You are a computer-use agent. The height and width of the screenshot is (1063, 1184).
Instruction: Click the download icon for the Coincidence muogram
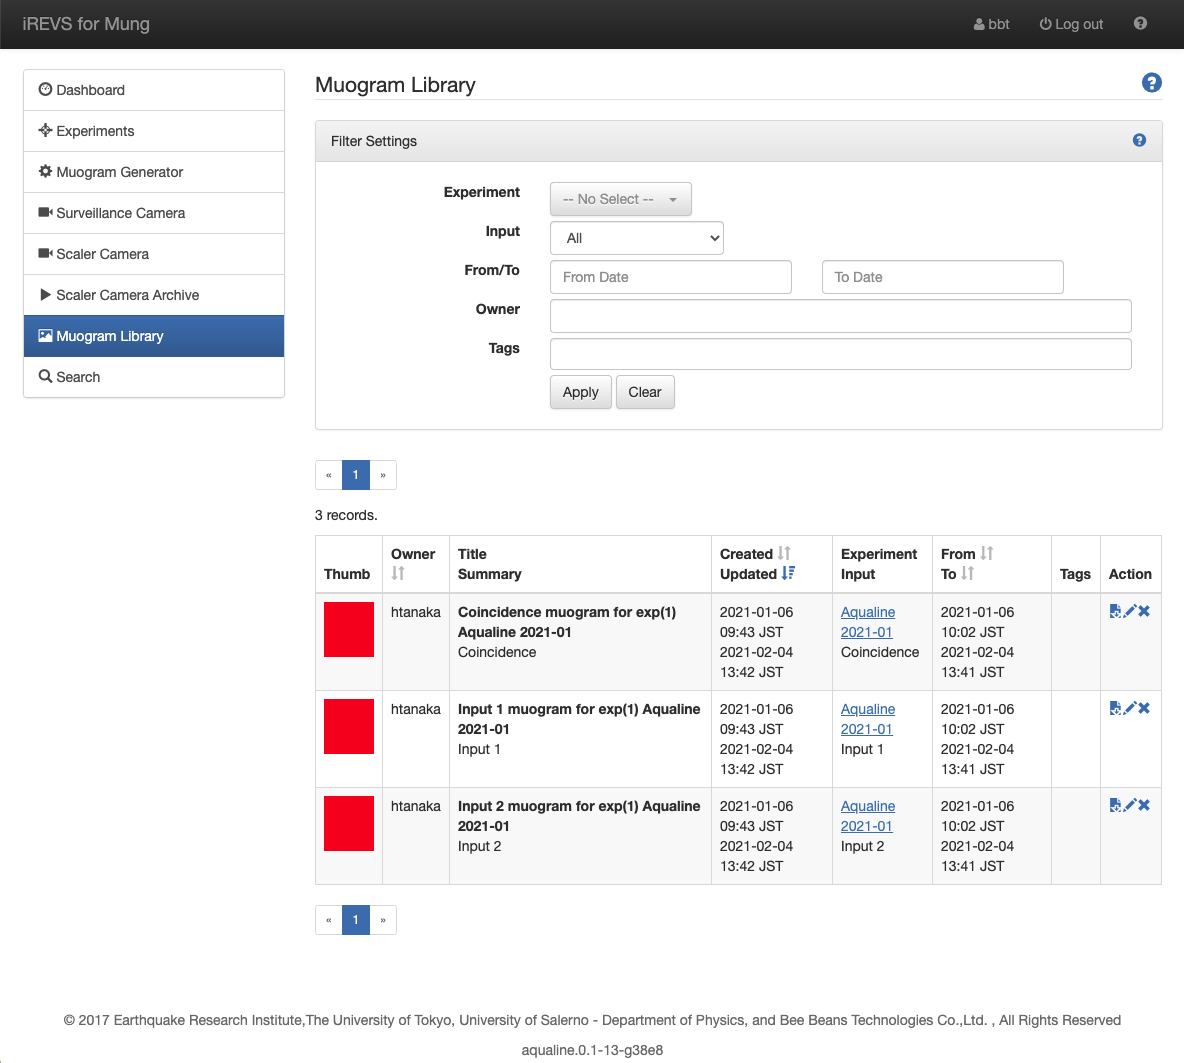coord(1116,611)
